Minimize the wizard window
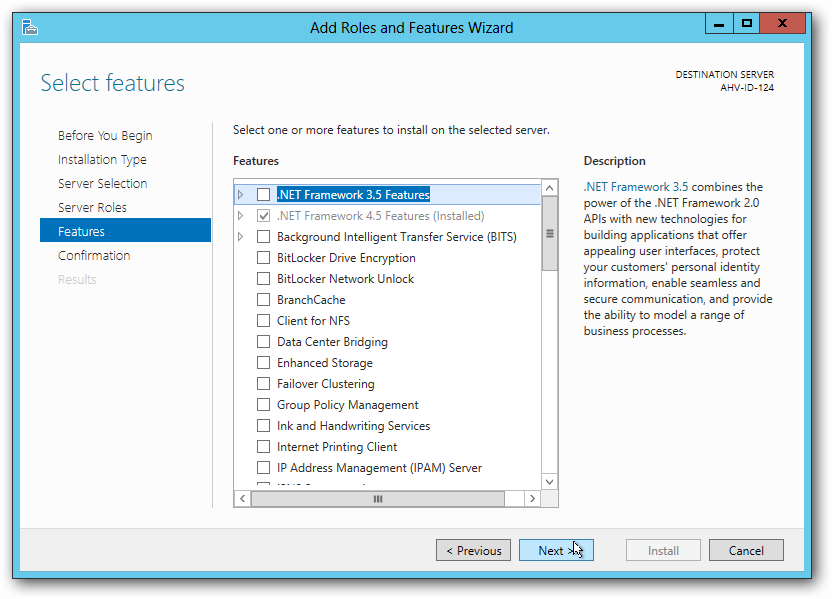832x599 pixels. tap(719, 23)
